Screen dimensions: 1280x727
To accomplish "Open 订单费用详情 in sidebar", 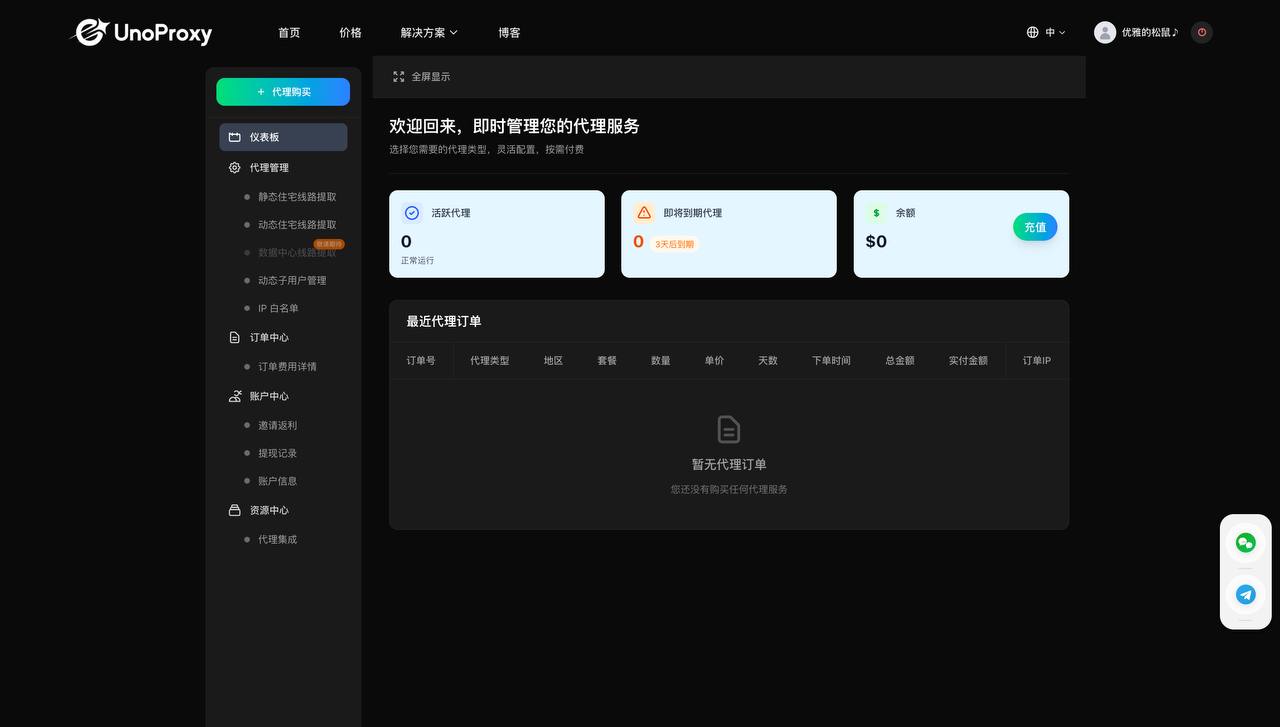I will [x=287, y=367].
